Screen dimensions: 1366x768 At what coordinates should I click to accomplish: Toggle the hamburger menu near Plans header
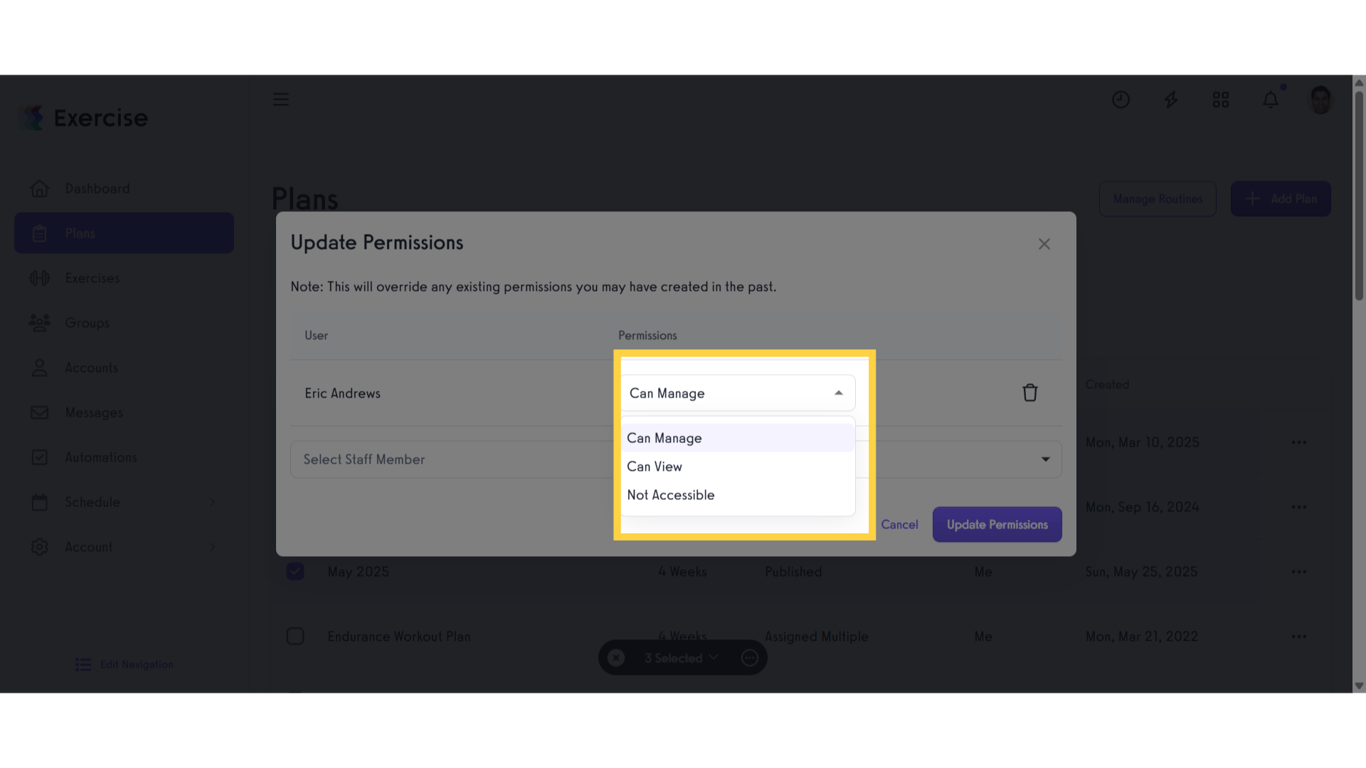point(280,99)
